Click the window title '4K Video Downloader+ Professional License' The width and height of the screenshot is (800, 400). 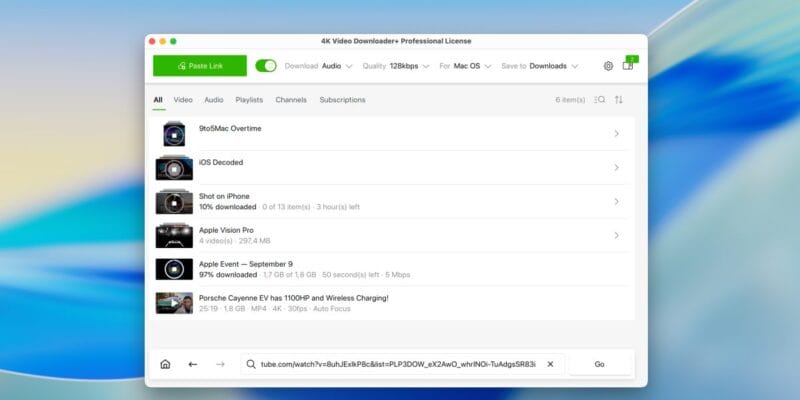point(396,41)
